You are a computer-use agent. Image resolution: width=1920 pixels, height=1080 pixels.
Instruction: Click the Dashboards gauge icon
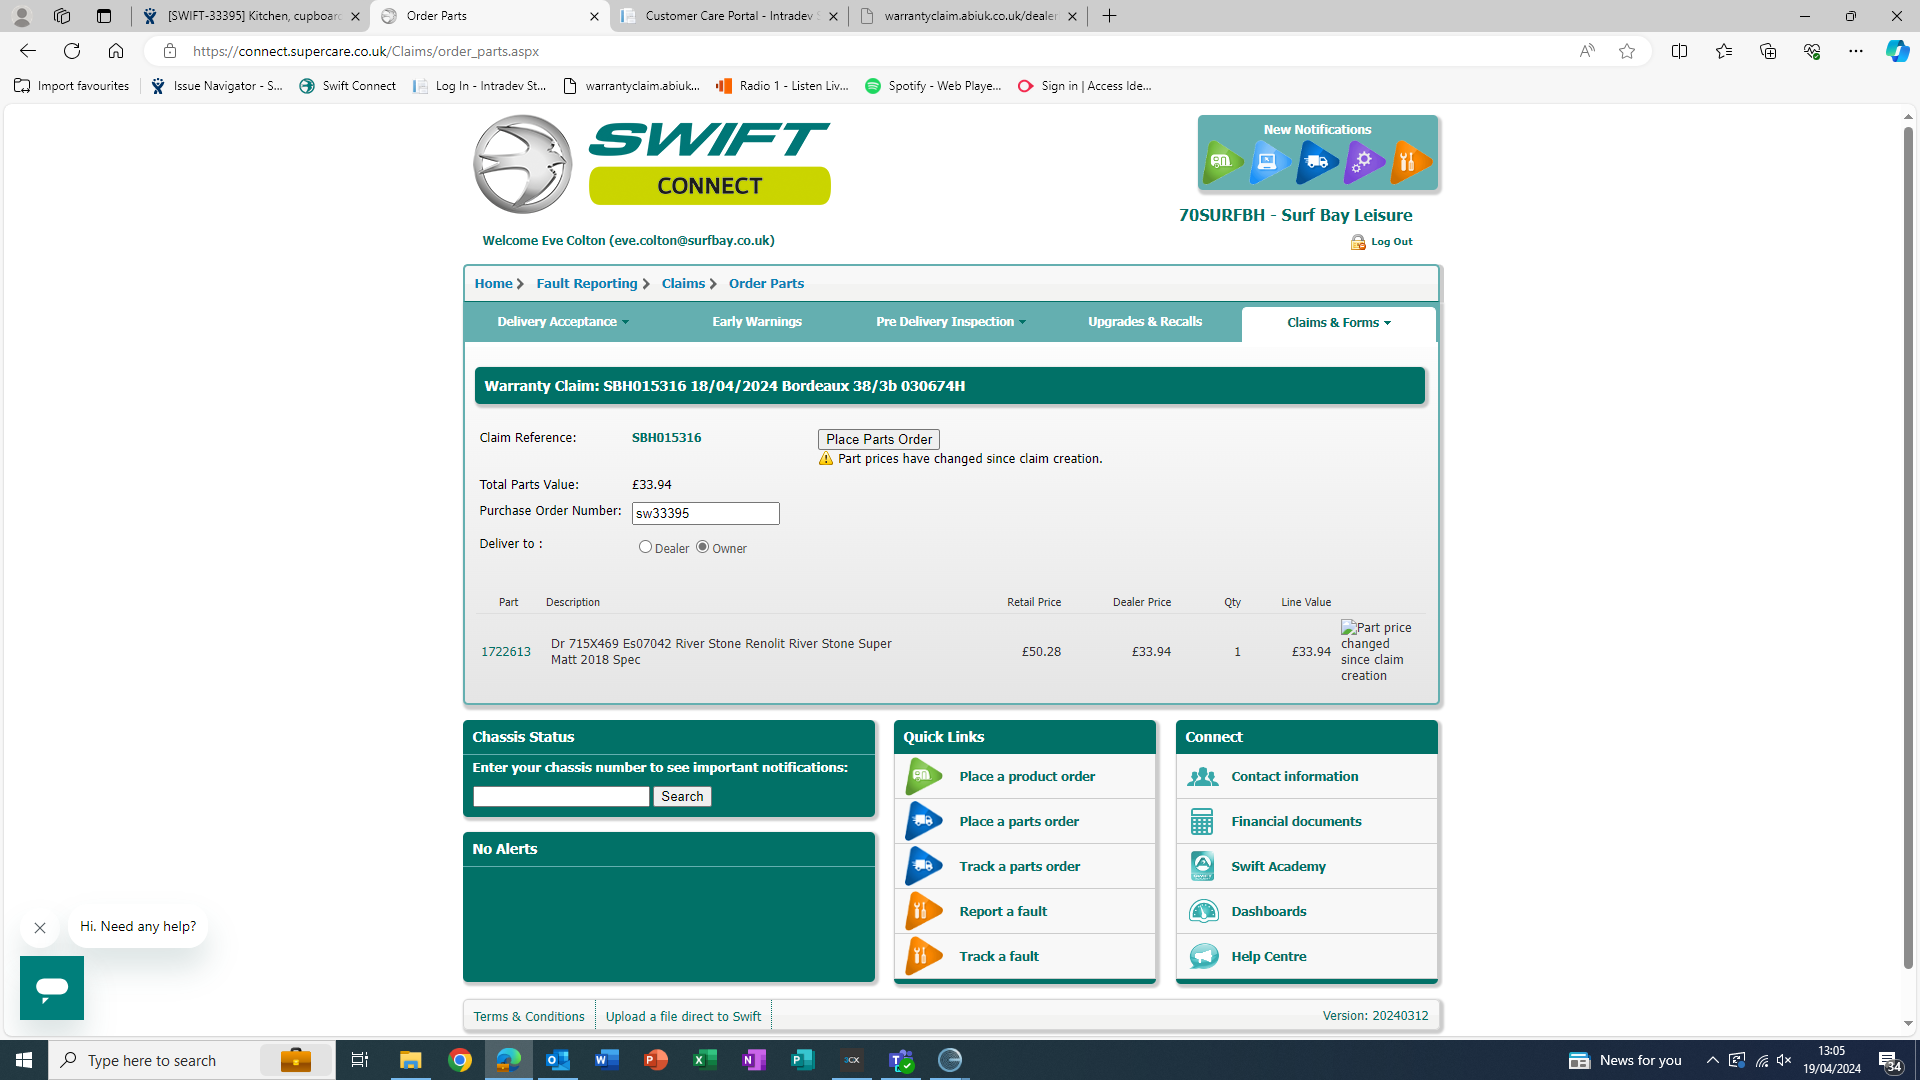1202,911
